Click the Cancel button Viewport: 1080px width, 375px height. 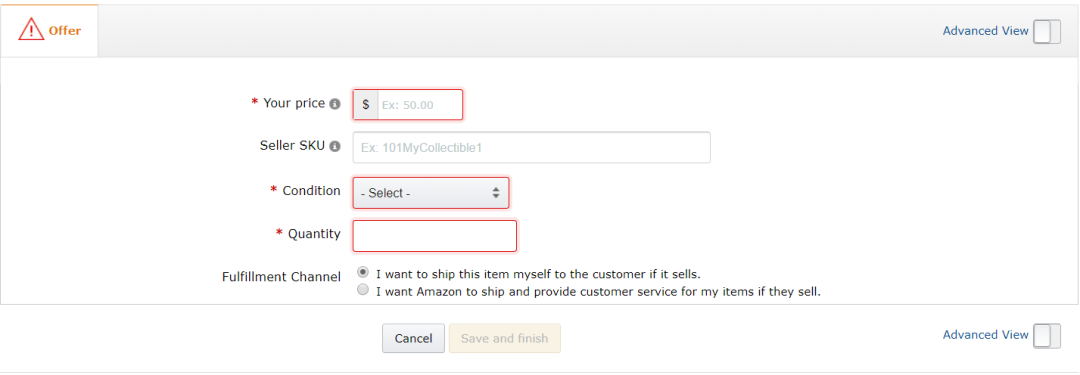pyautogui.click(x=413, y=338)
